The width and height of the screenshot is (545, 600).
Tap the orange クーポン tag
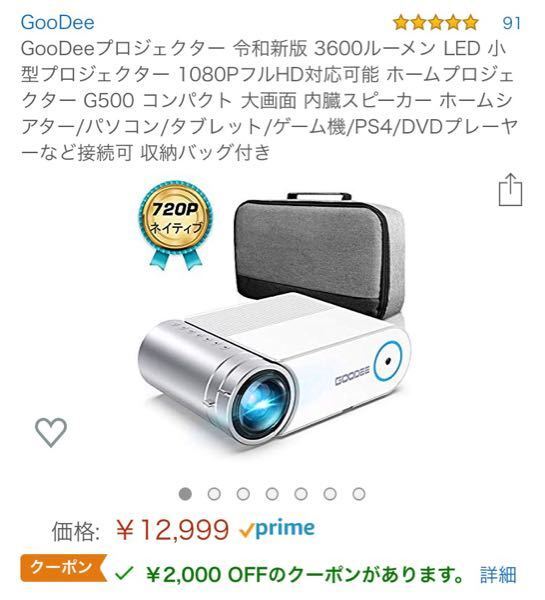tap(64, 567)
